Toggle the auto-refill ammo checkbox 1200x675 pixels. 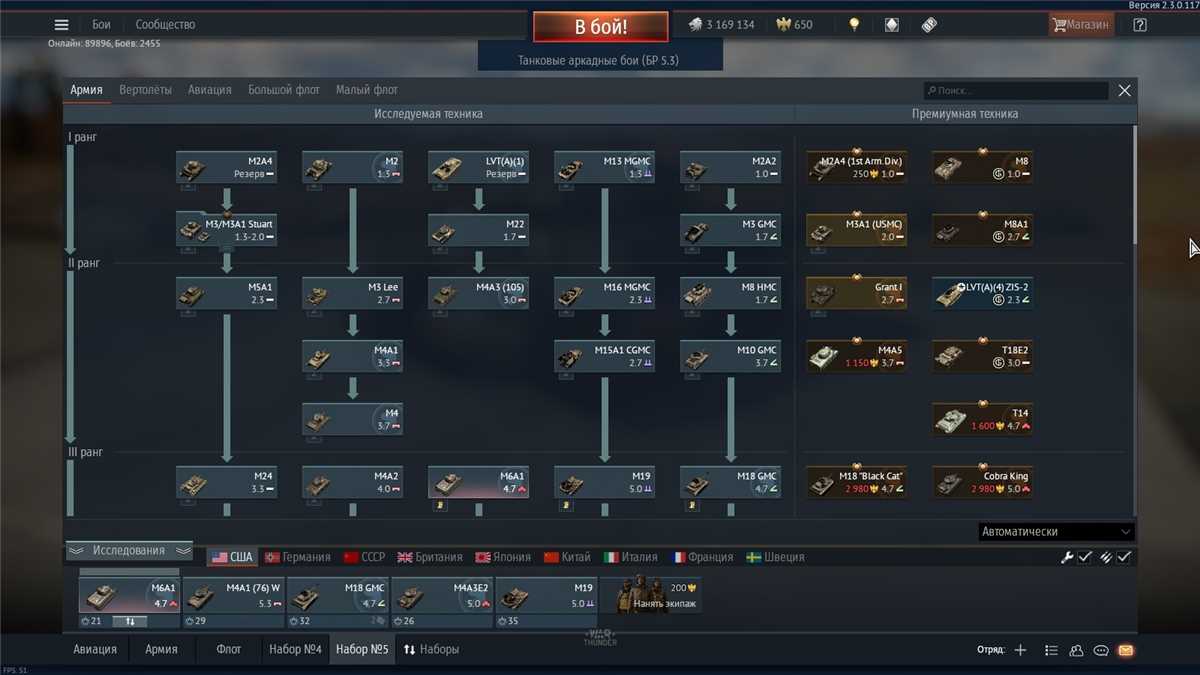(1124, 557)
